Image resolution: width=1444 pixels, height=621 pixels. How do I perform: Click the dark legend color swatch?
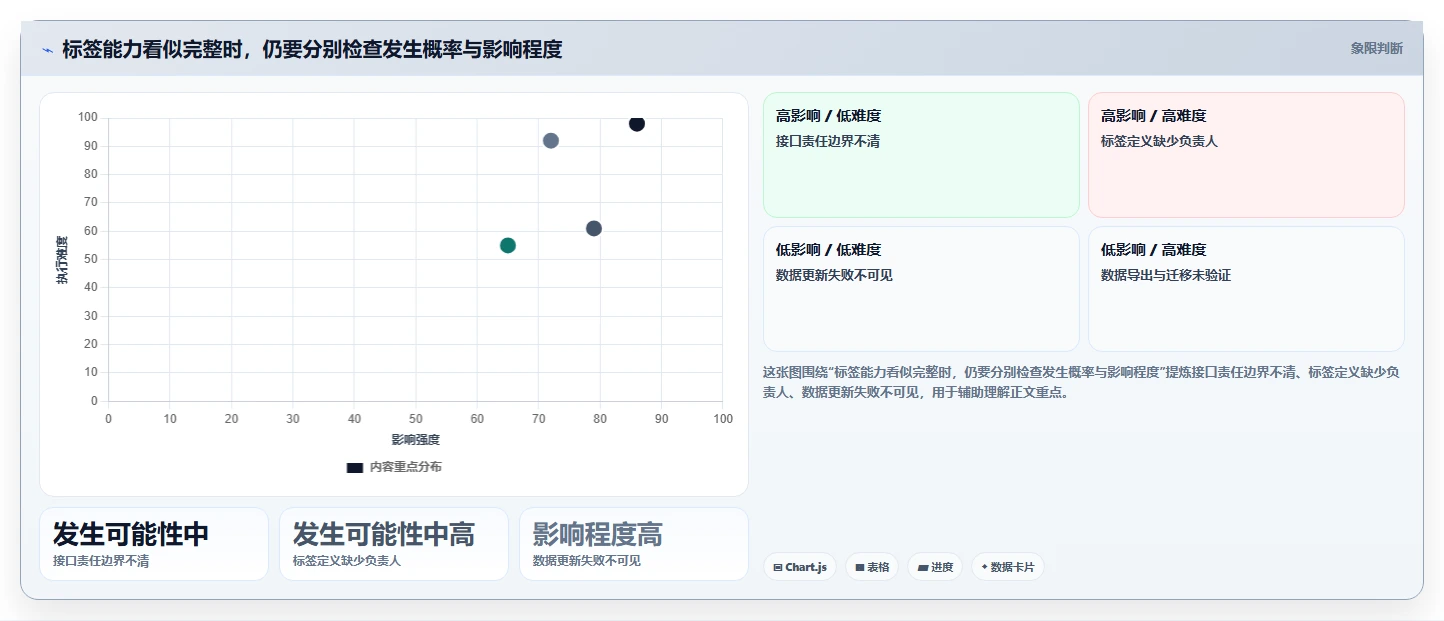[355, 468]
